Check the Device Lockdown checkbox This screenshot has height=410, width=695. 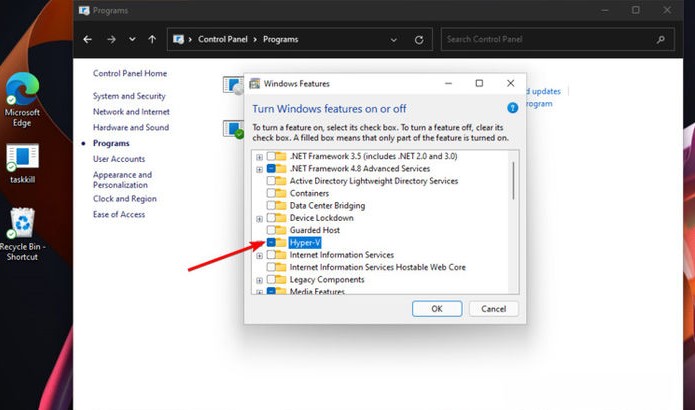[x=271, y=218]
